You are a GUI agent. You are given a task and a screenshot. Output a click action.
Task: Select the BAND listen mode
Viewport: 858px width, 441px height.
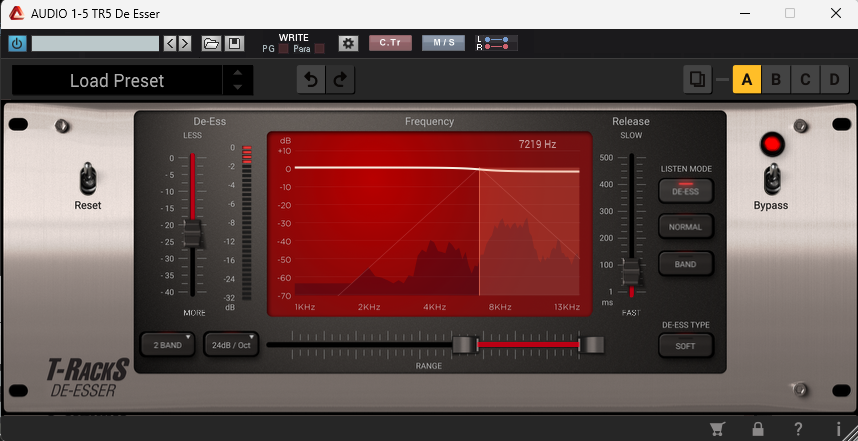(x=686, y=264)
